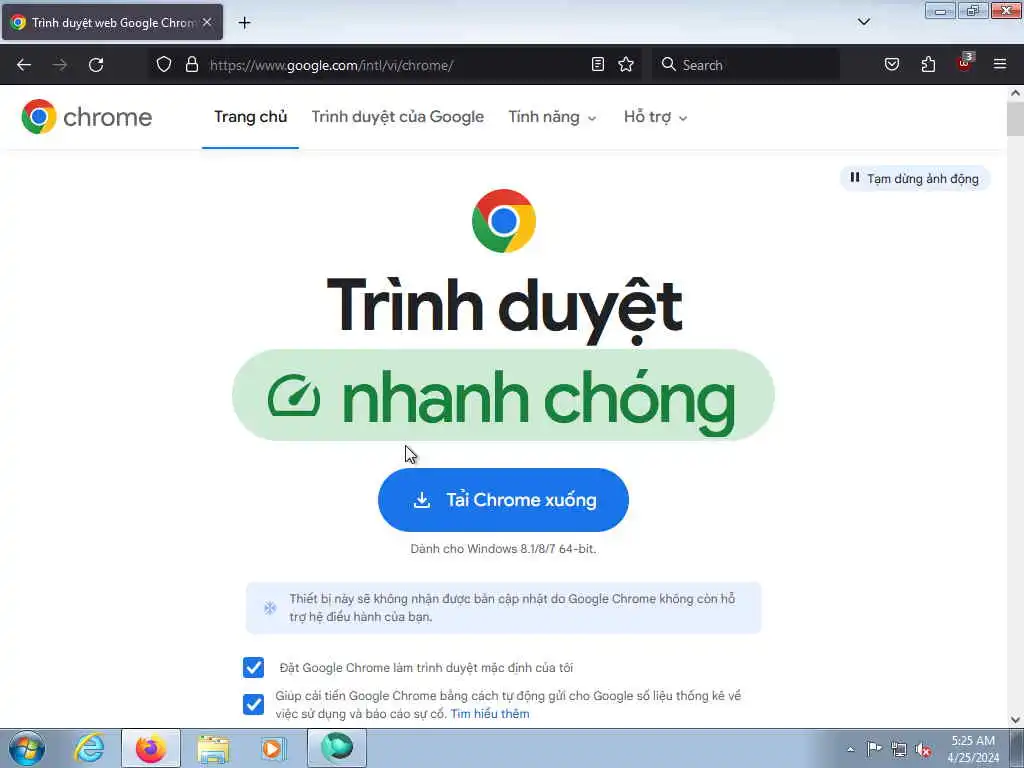Open the tracking protection shield icon
Screen dimensions: 1024x768
[x=164, y=64]
